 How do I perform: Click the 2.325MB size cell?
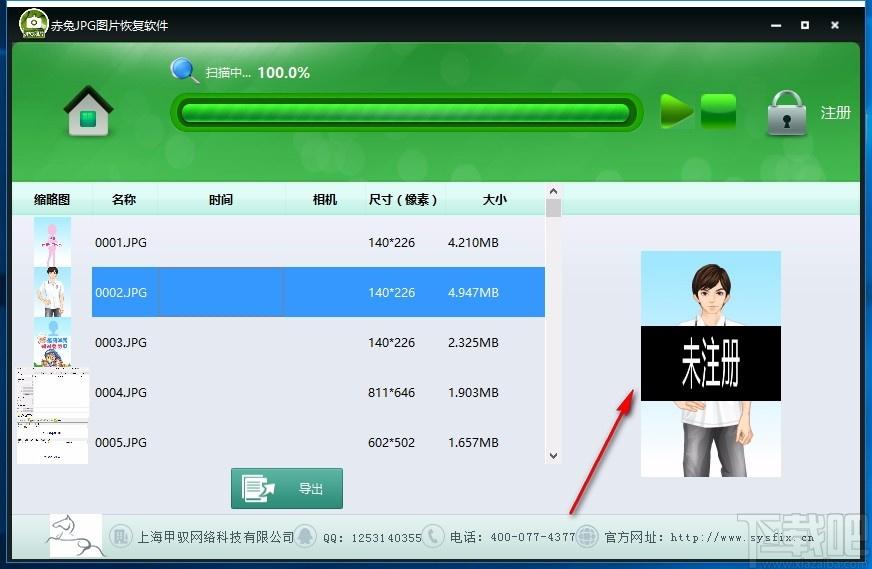point(473,343)
